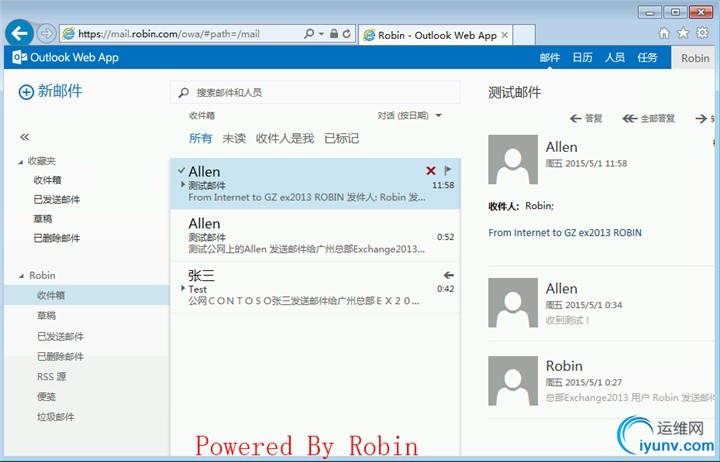Image resolution: width=720 pixels, height=462 pixels.
Task: Open 收件箱 under 收藏夹
Action: (x=47, y=180)
